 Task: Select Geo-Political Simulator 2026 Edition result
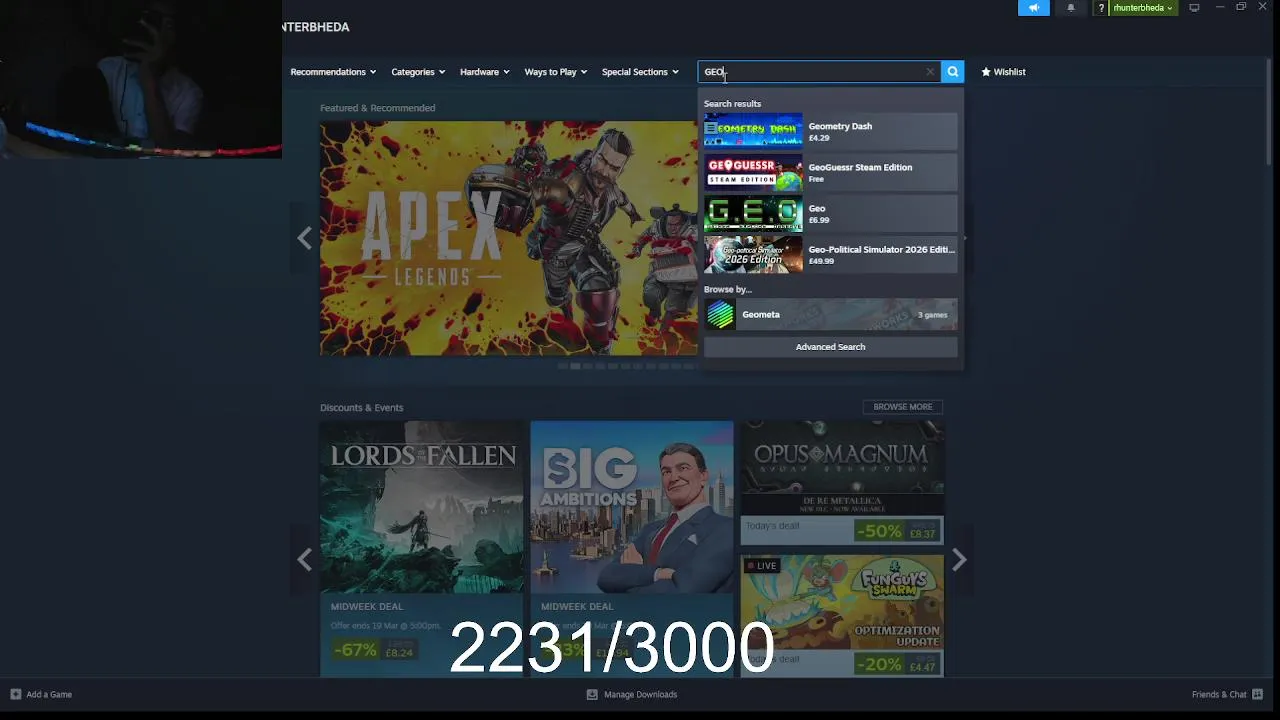point(830,254)
